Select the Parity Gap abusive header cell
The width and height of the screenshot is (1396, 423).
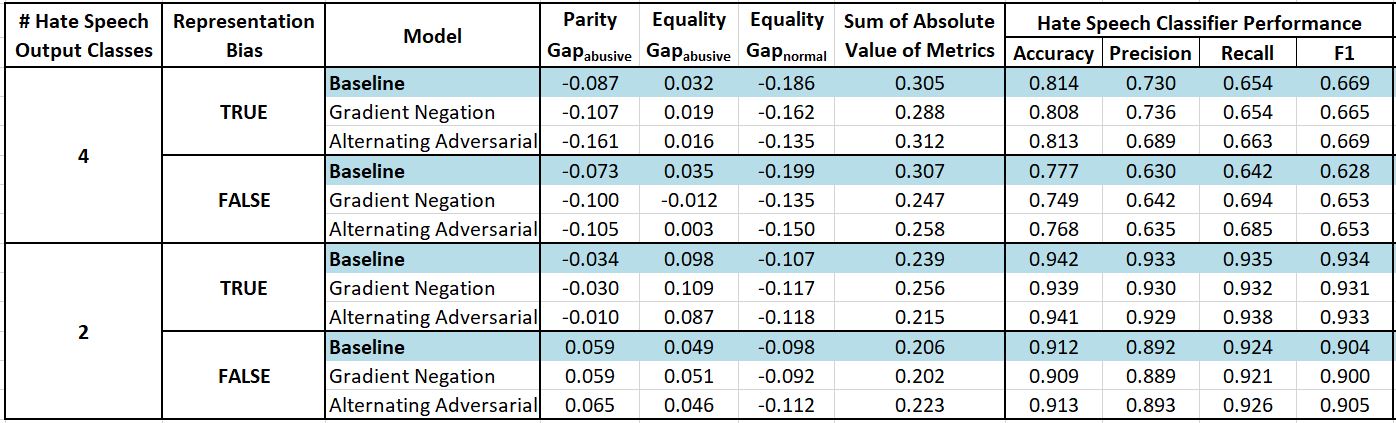590,36
